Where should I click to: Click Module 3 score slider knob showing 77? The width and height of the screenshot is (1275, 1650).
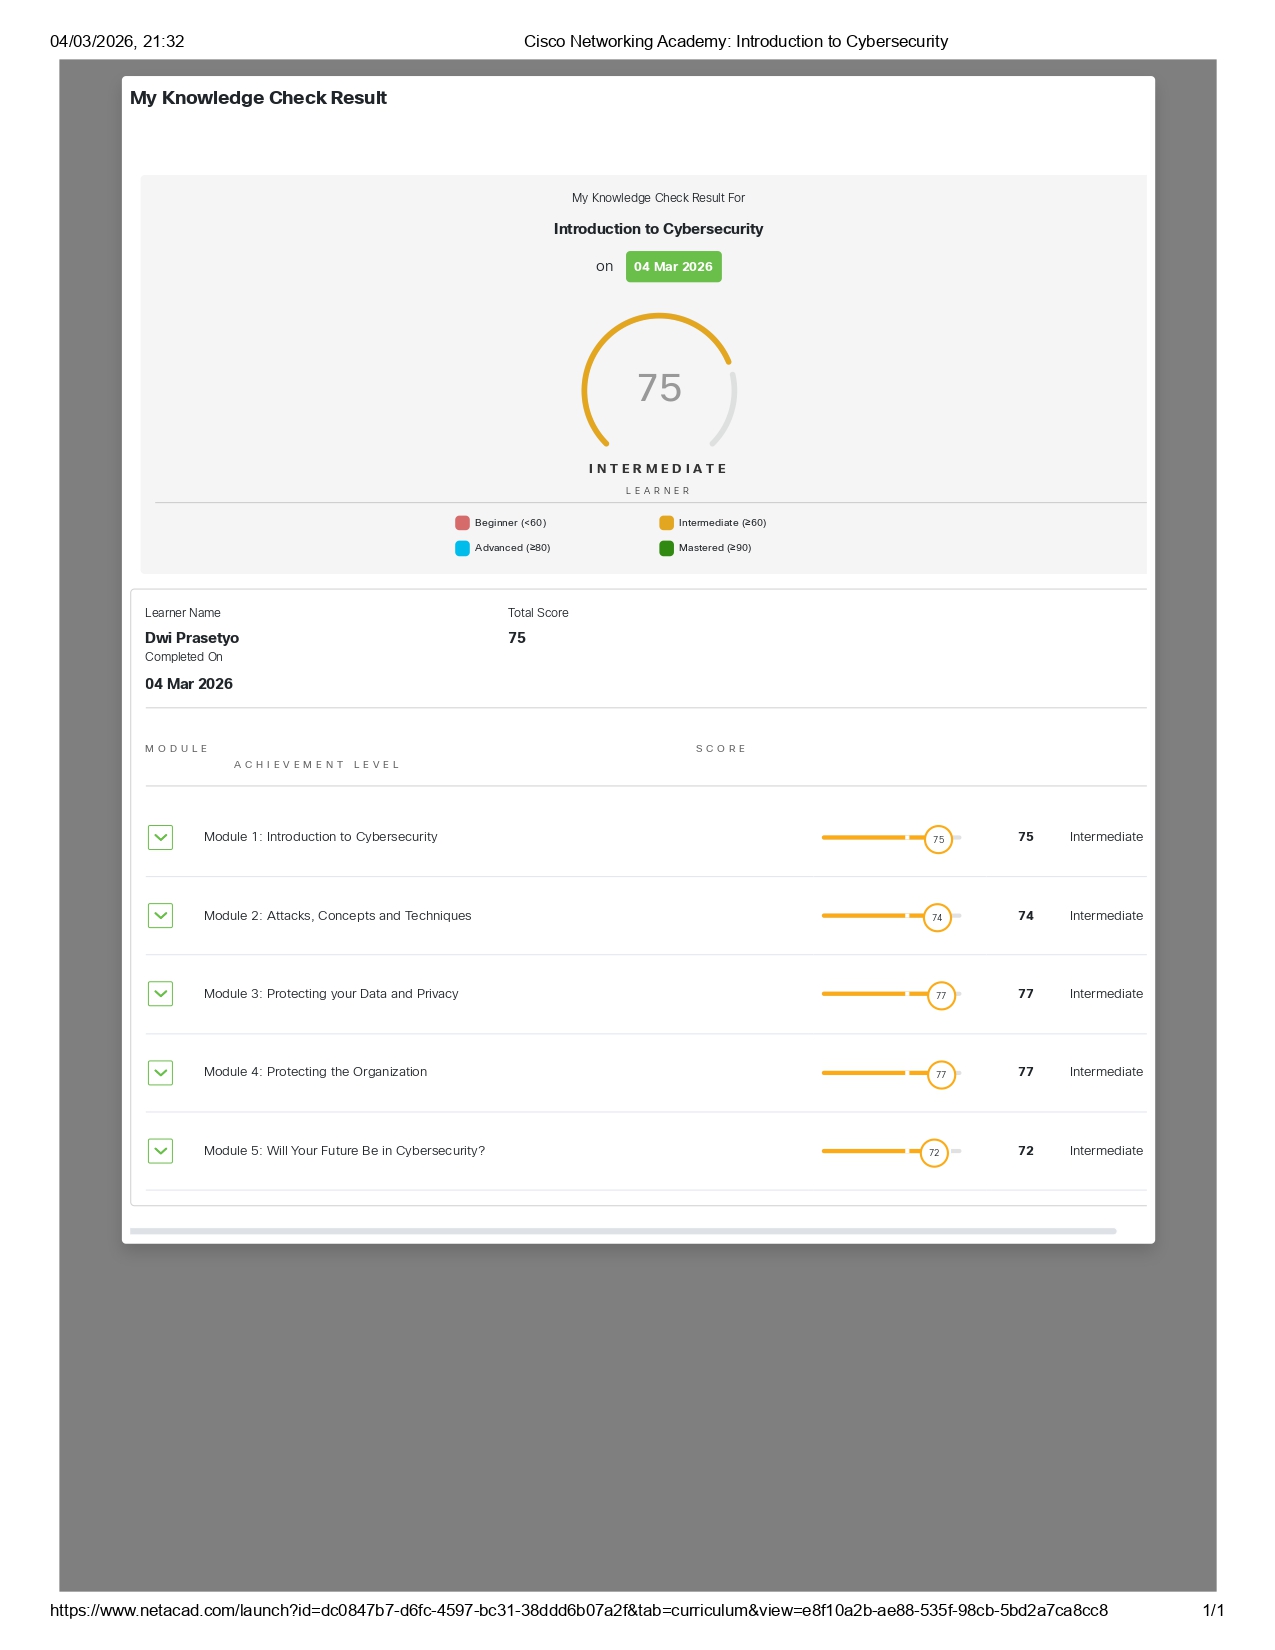coord(941,996)
